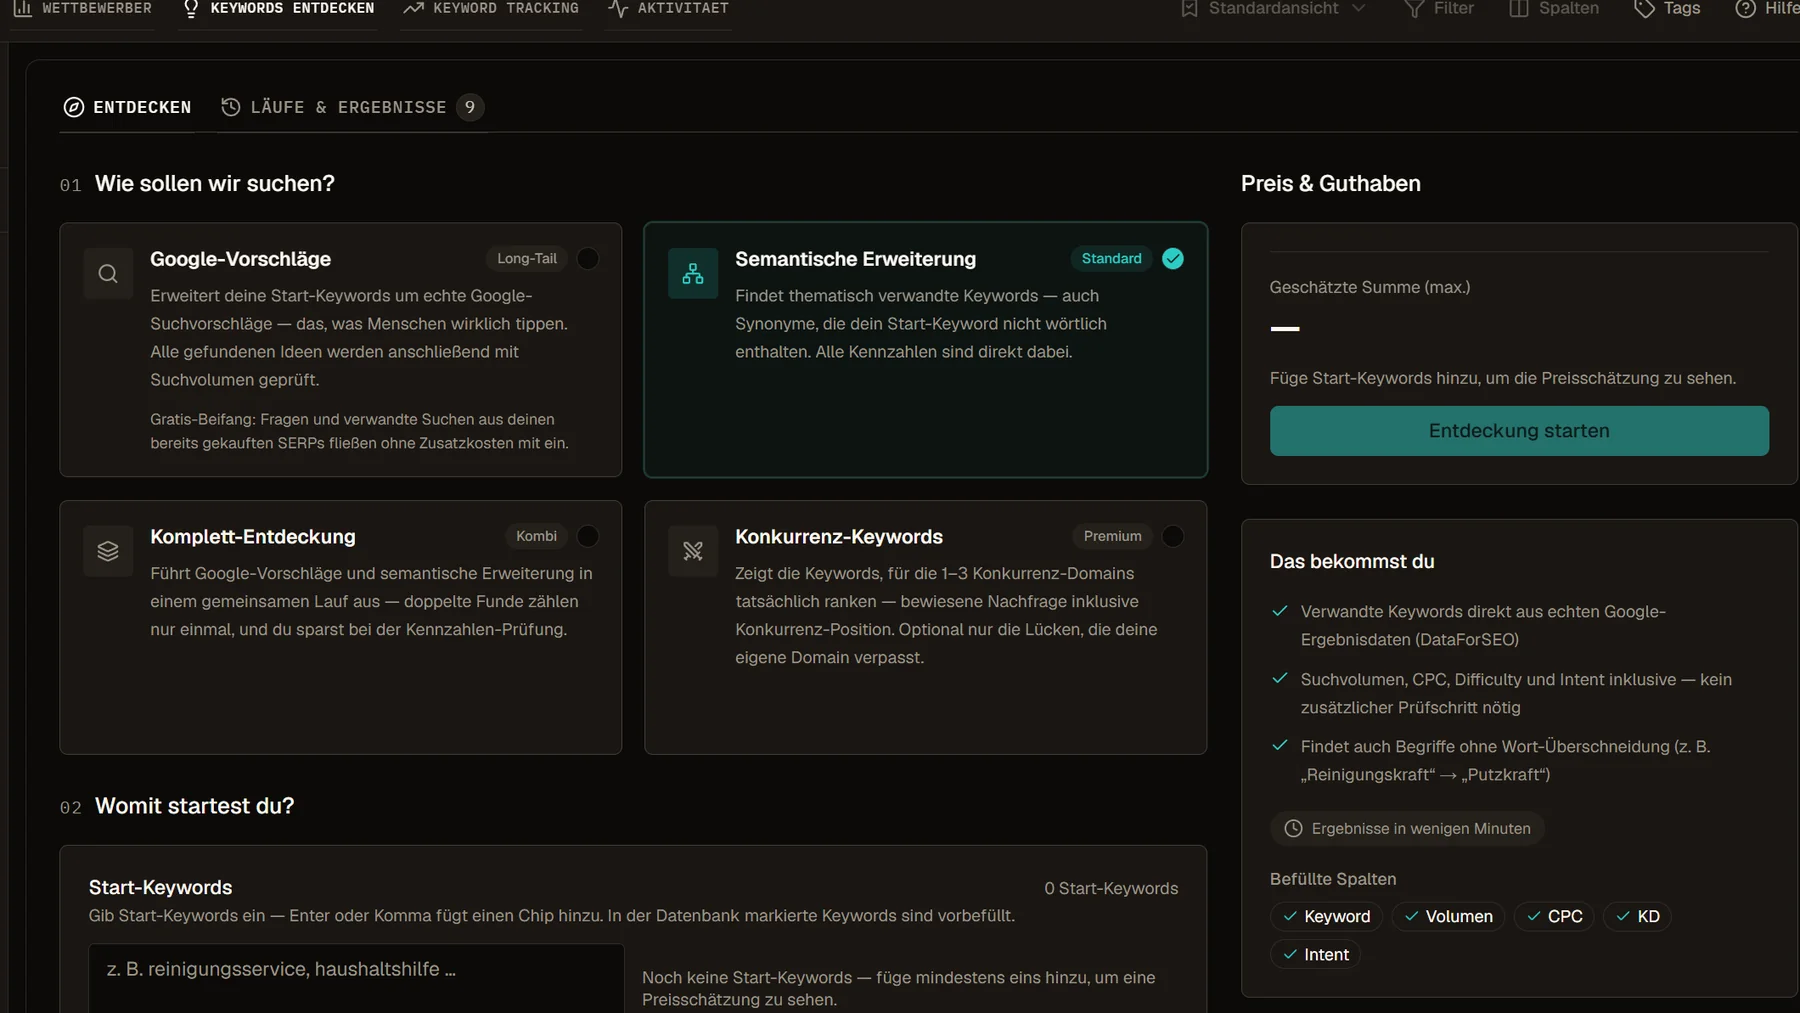Viewport: 1800px width, 1013px height.
Task: Open the Tags button label
Action: point(1682,8)
